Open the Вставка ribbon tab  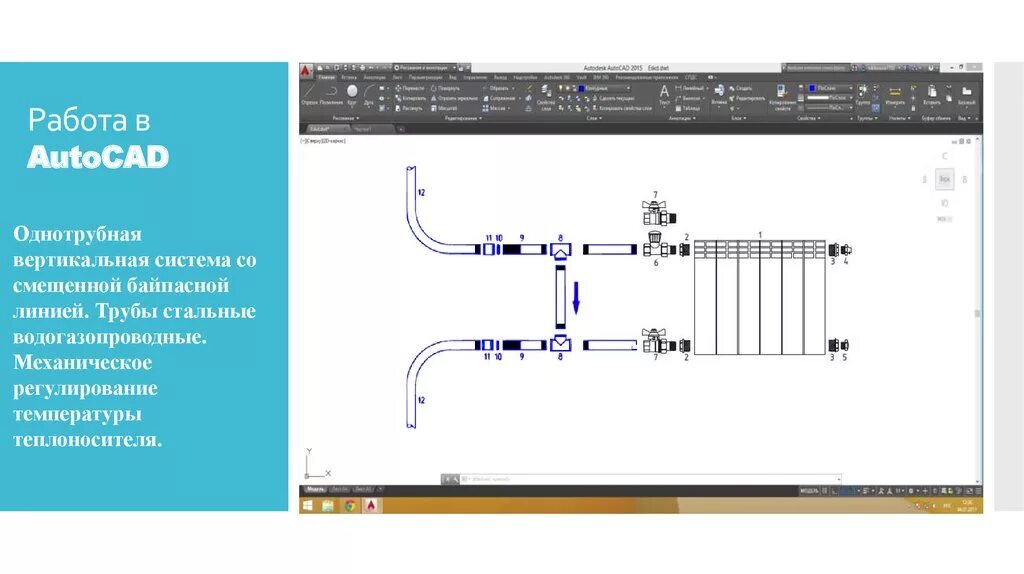coord(349,78)
